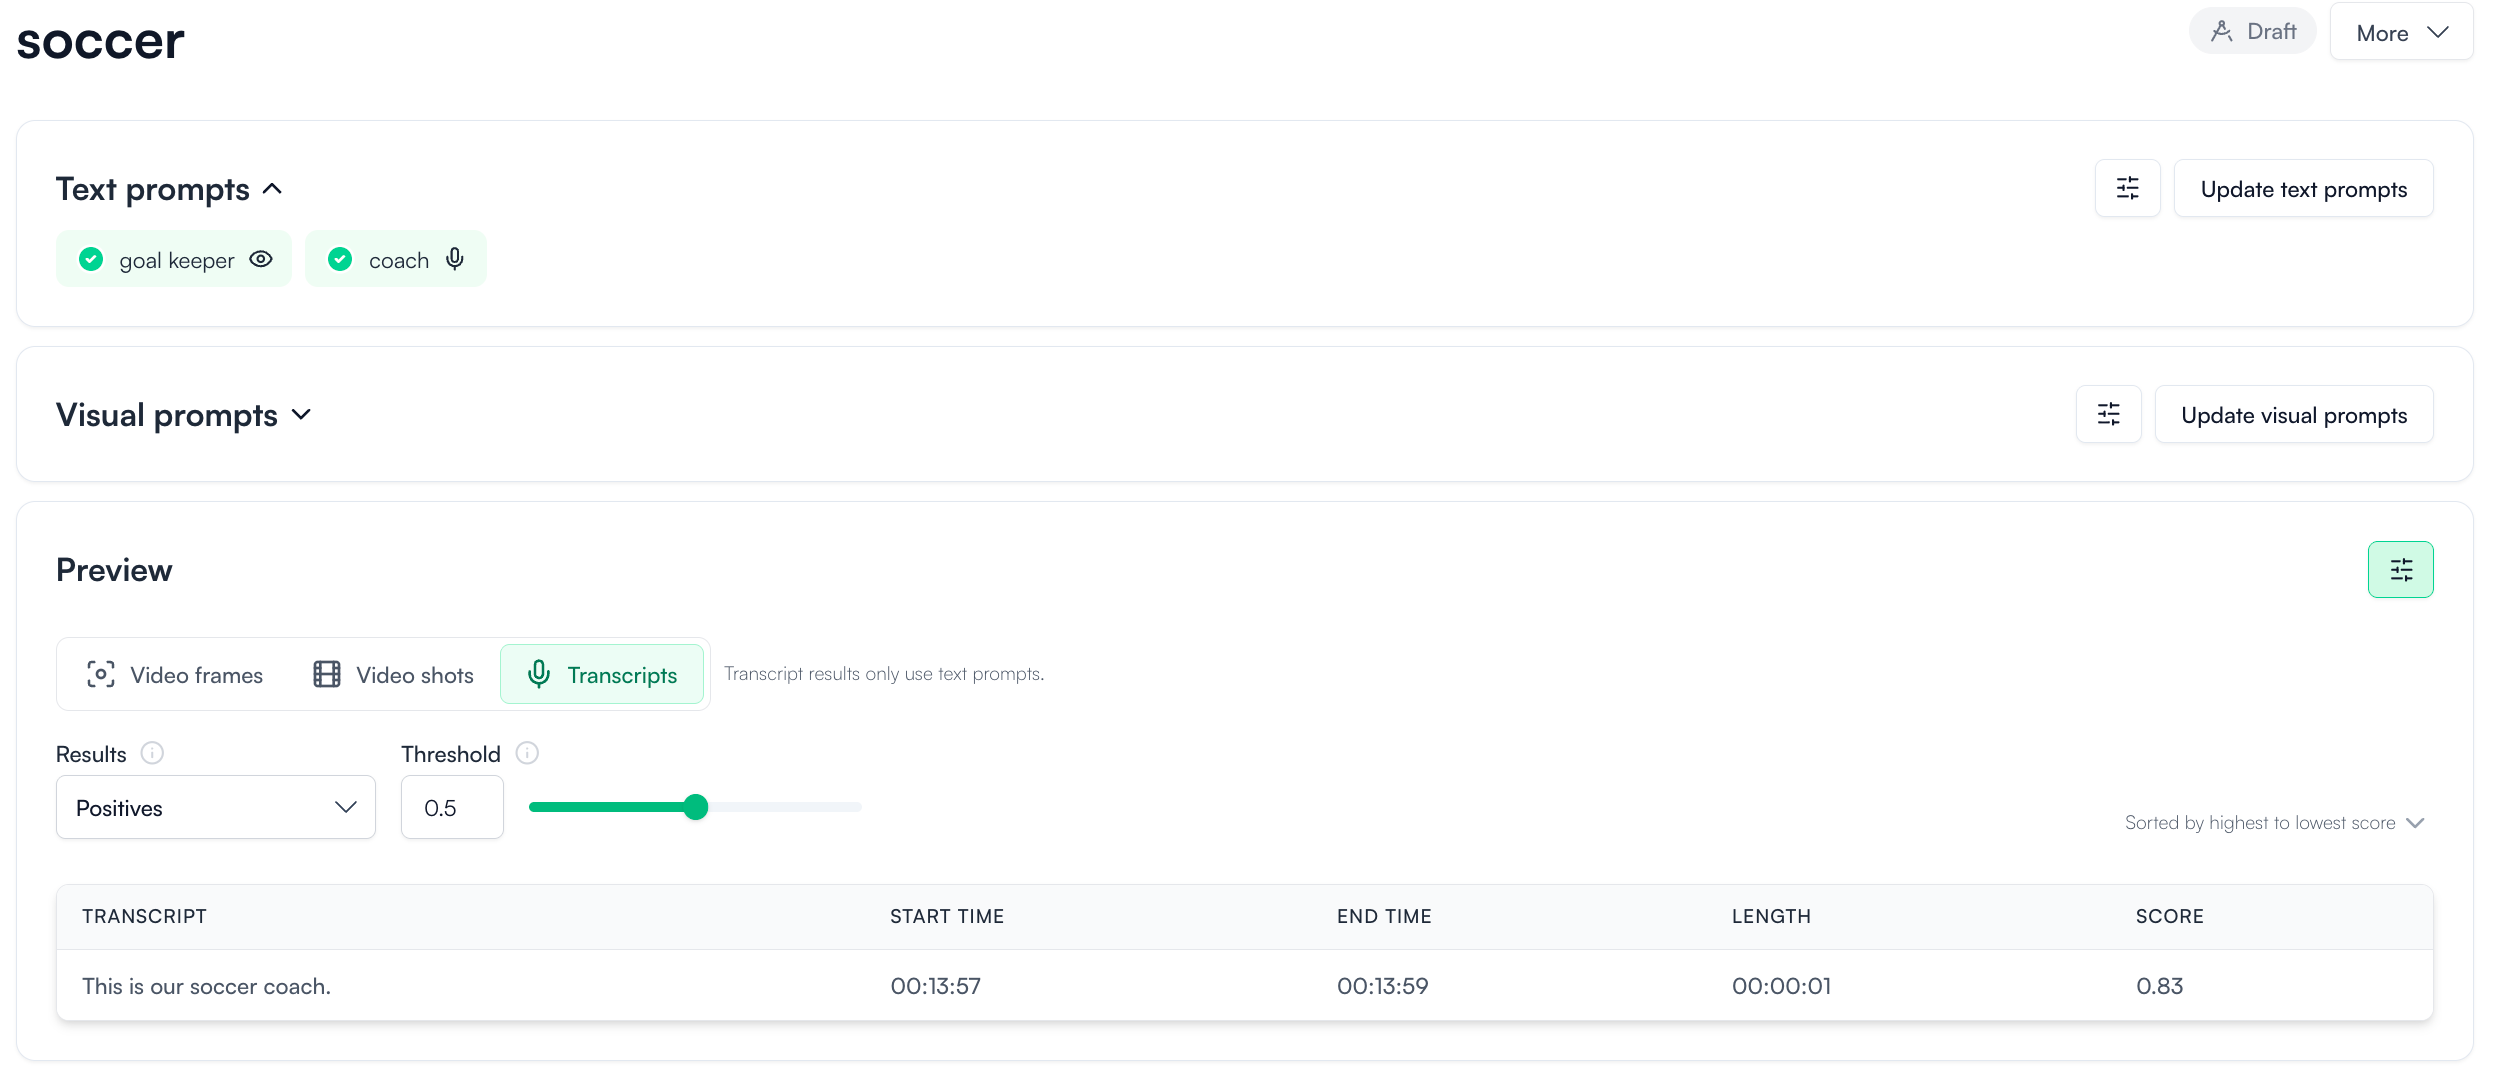Image resolution: width=2502 pixels, height=1076 pixels.
Task: Click the eye icon on goal keeper
Action: pos(261,260)
